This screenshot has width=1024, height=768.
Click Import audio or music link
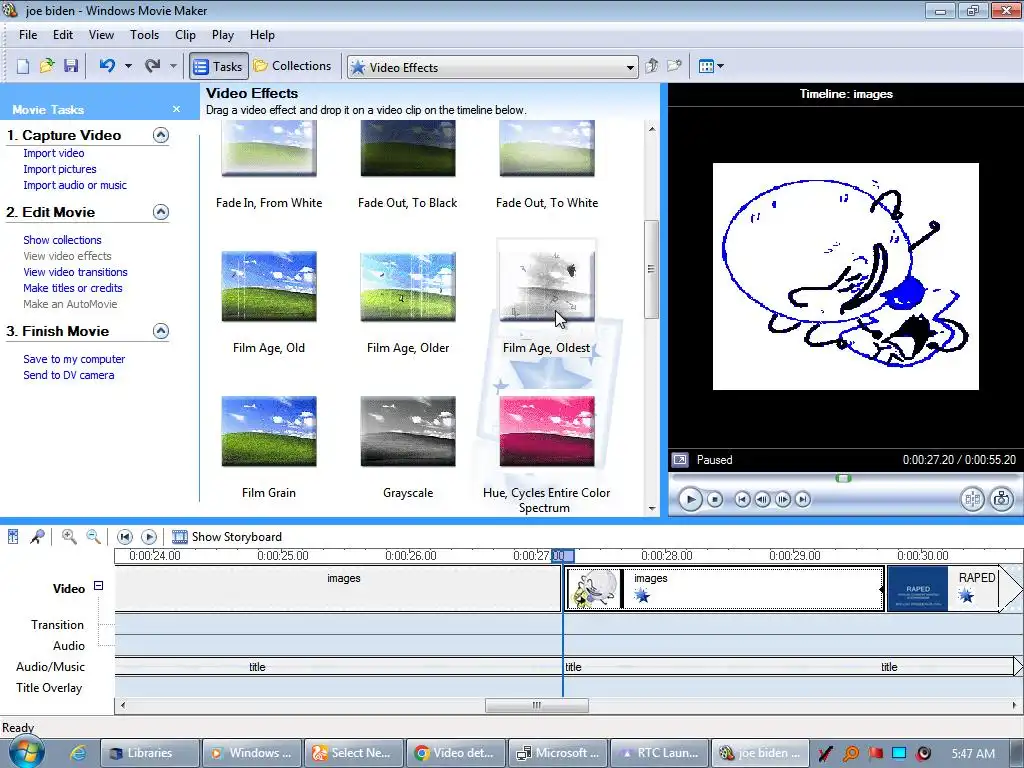tap(75, 185)
